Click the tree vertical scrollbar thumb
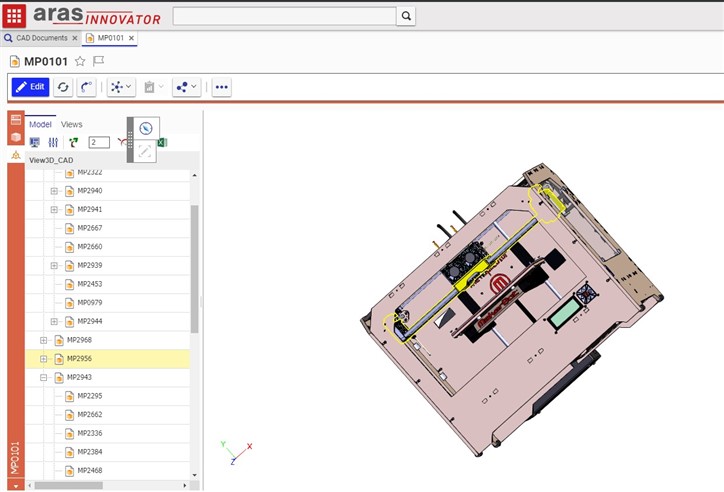Image resolution: width=724 pixels, height=492 pixels. [194, 269]
